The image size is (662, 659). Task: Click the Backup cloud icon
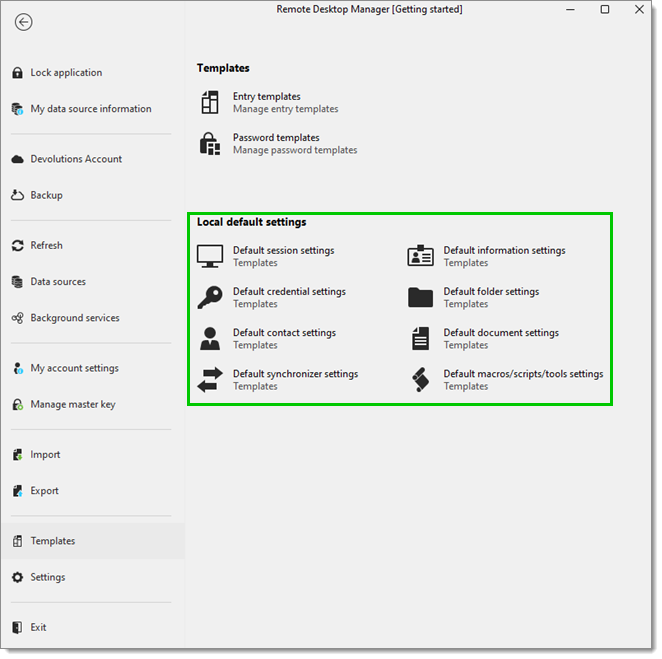(17, 195)
